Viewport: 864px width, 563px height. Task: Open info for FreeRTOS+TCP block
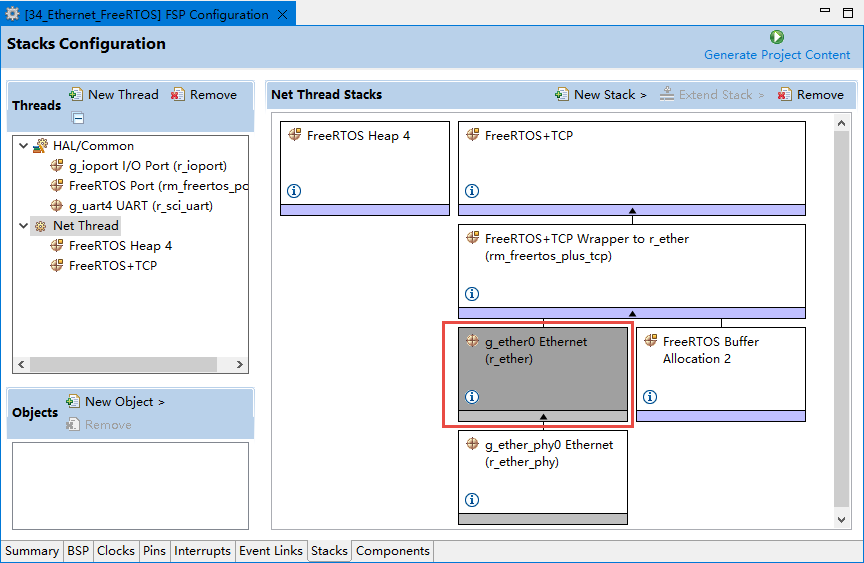pos(472,191)
